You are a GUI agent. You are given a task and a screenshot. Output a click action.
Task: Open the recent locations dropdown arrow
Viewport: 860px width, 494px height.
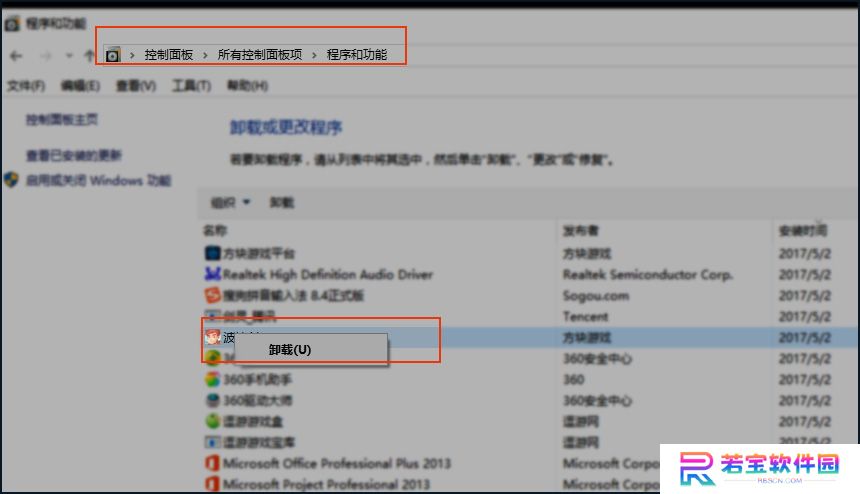pyautogui.click(x=69, y=55)
